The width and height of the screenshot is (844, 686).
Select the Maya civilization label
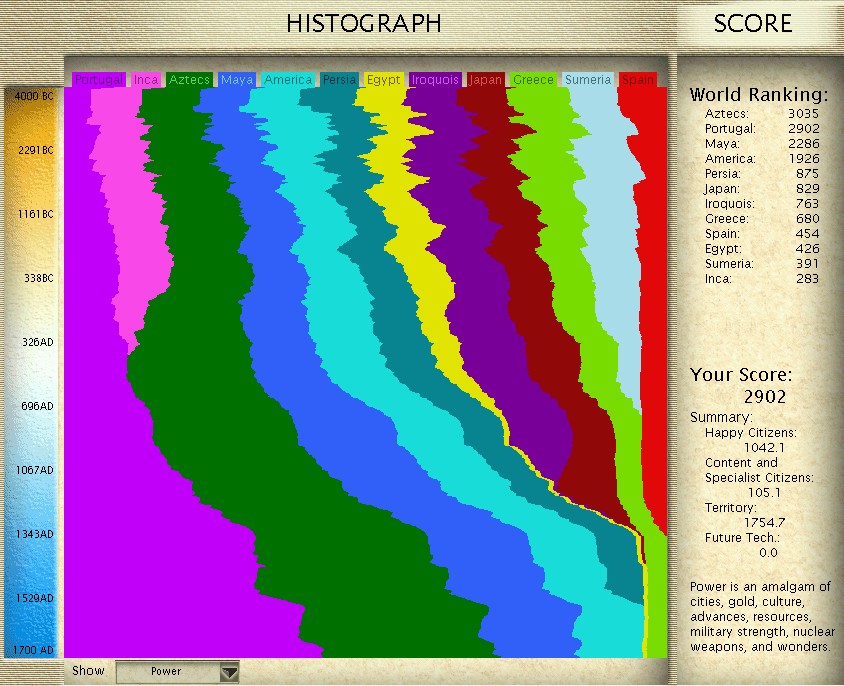point(237,80)
